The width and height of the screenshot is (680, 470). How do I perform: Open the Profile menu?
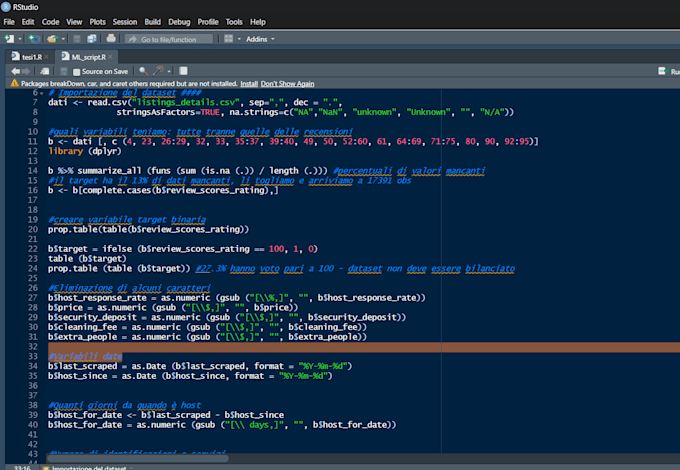pyautogui.click(x=208, y=22)
